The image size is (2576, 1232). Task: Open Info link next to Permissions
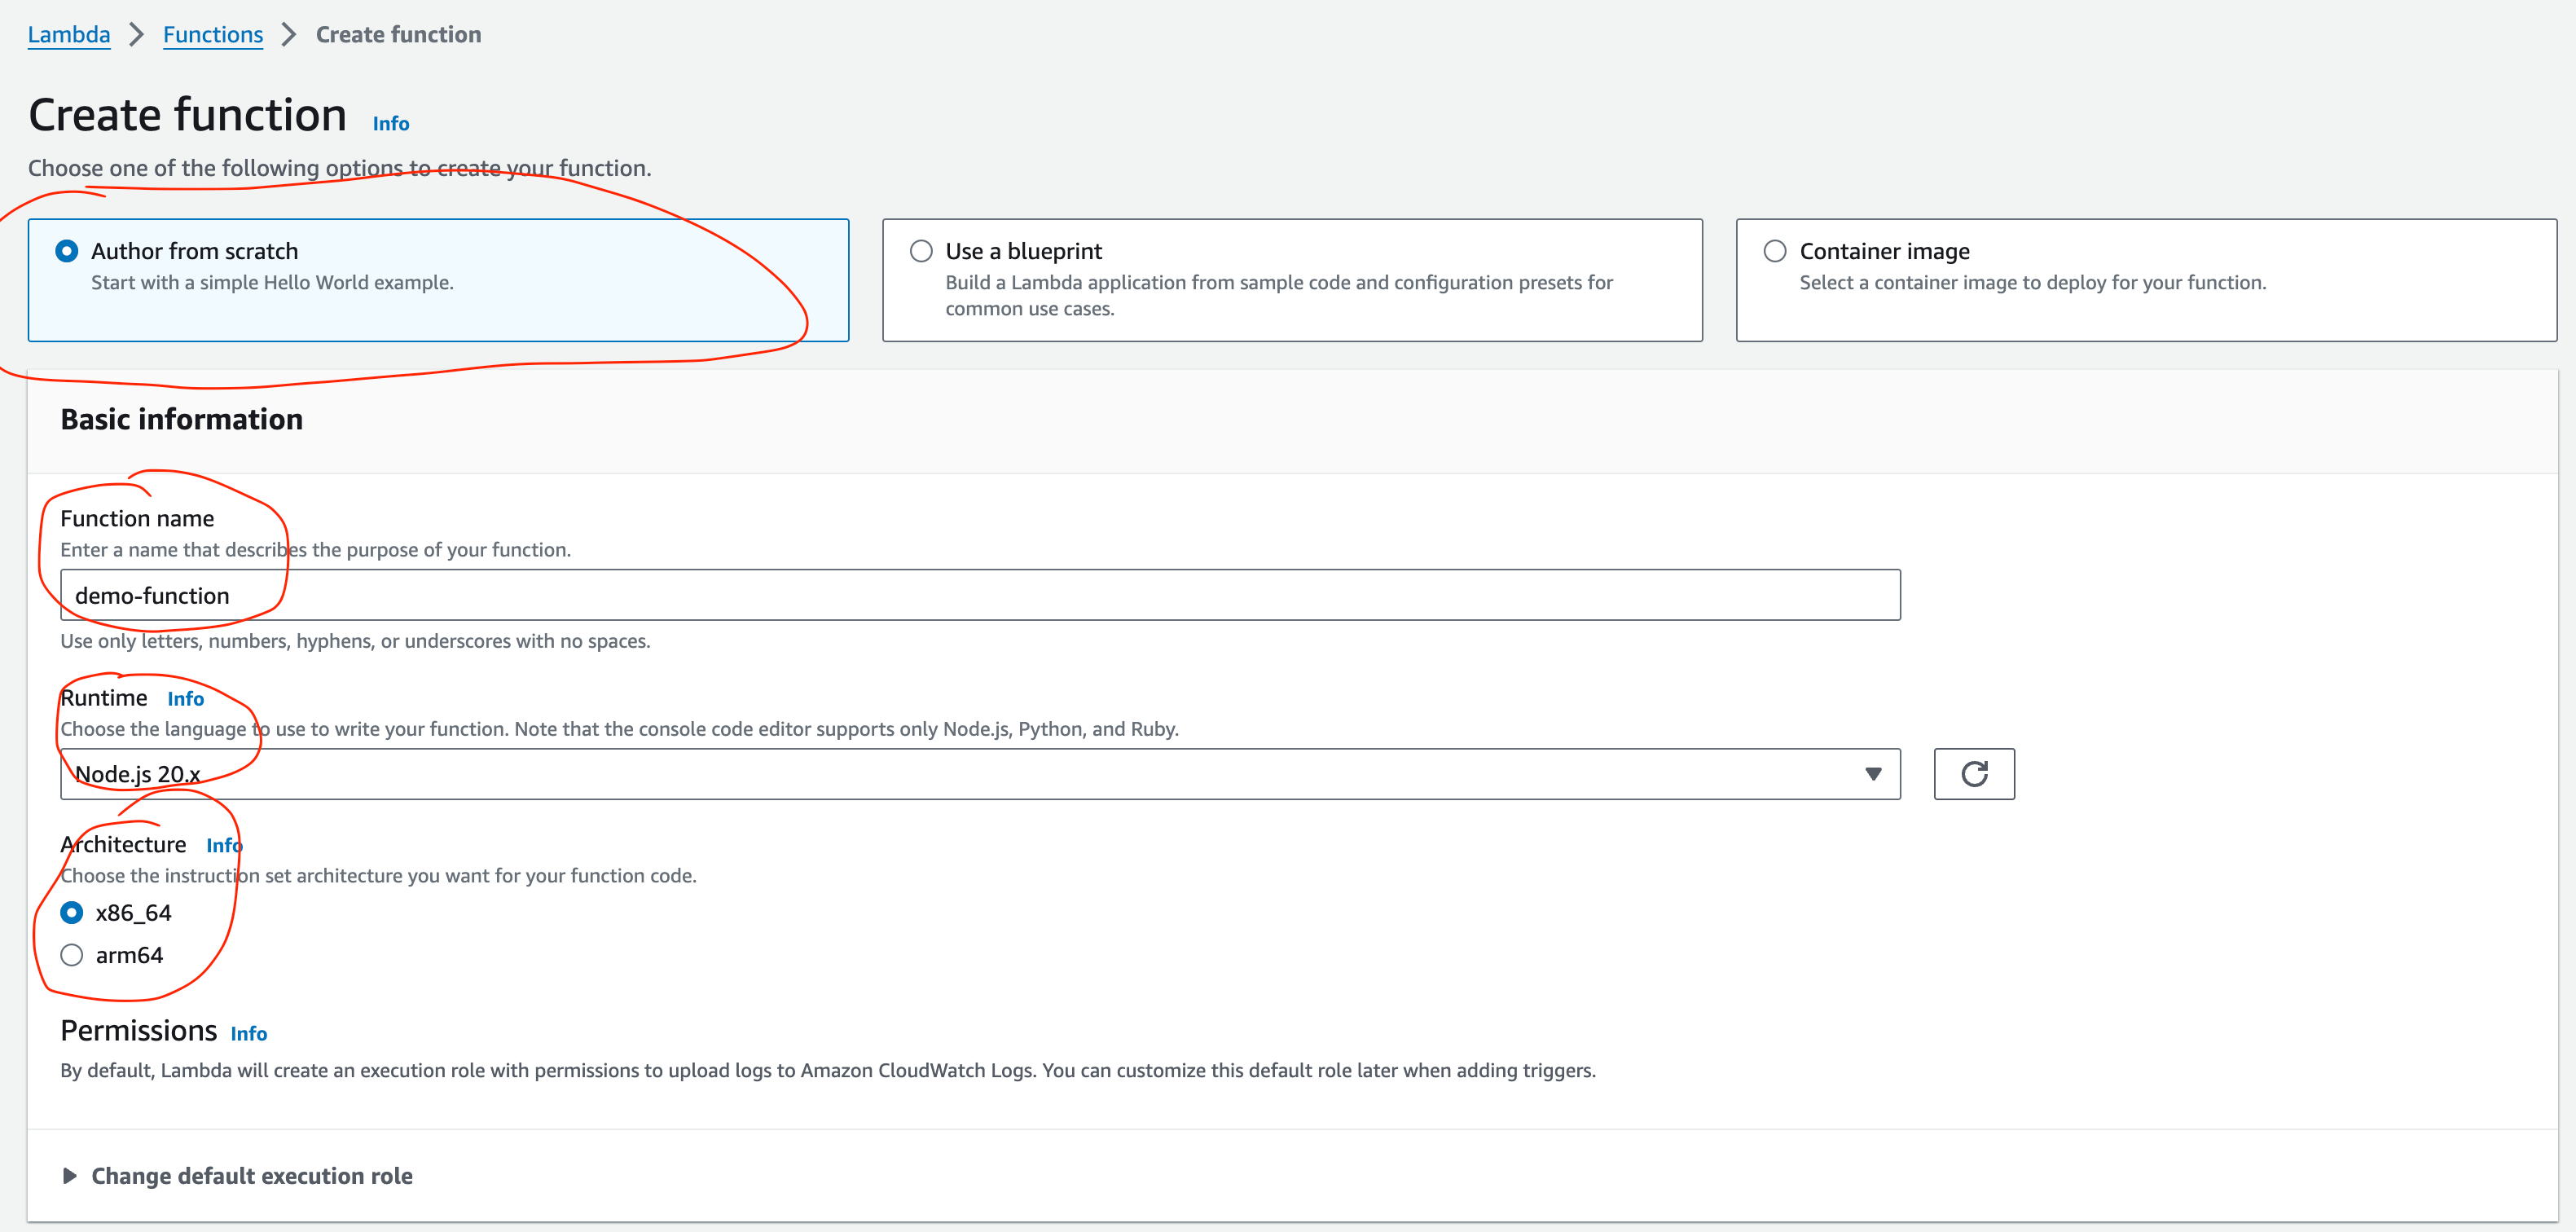[x=249, y=1034]
